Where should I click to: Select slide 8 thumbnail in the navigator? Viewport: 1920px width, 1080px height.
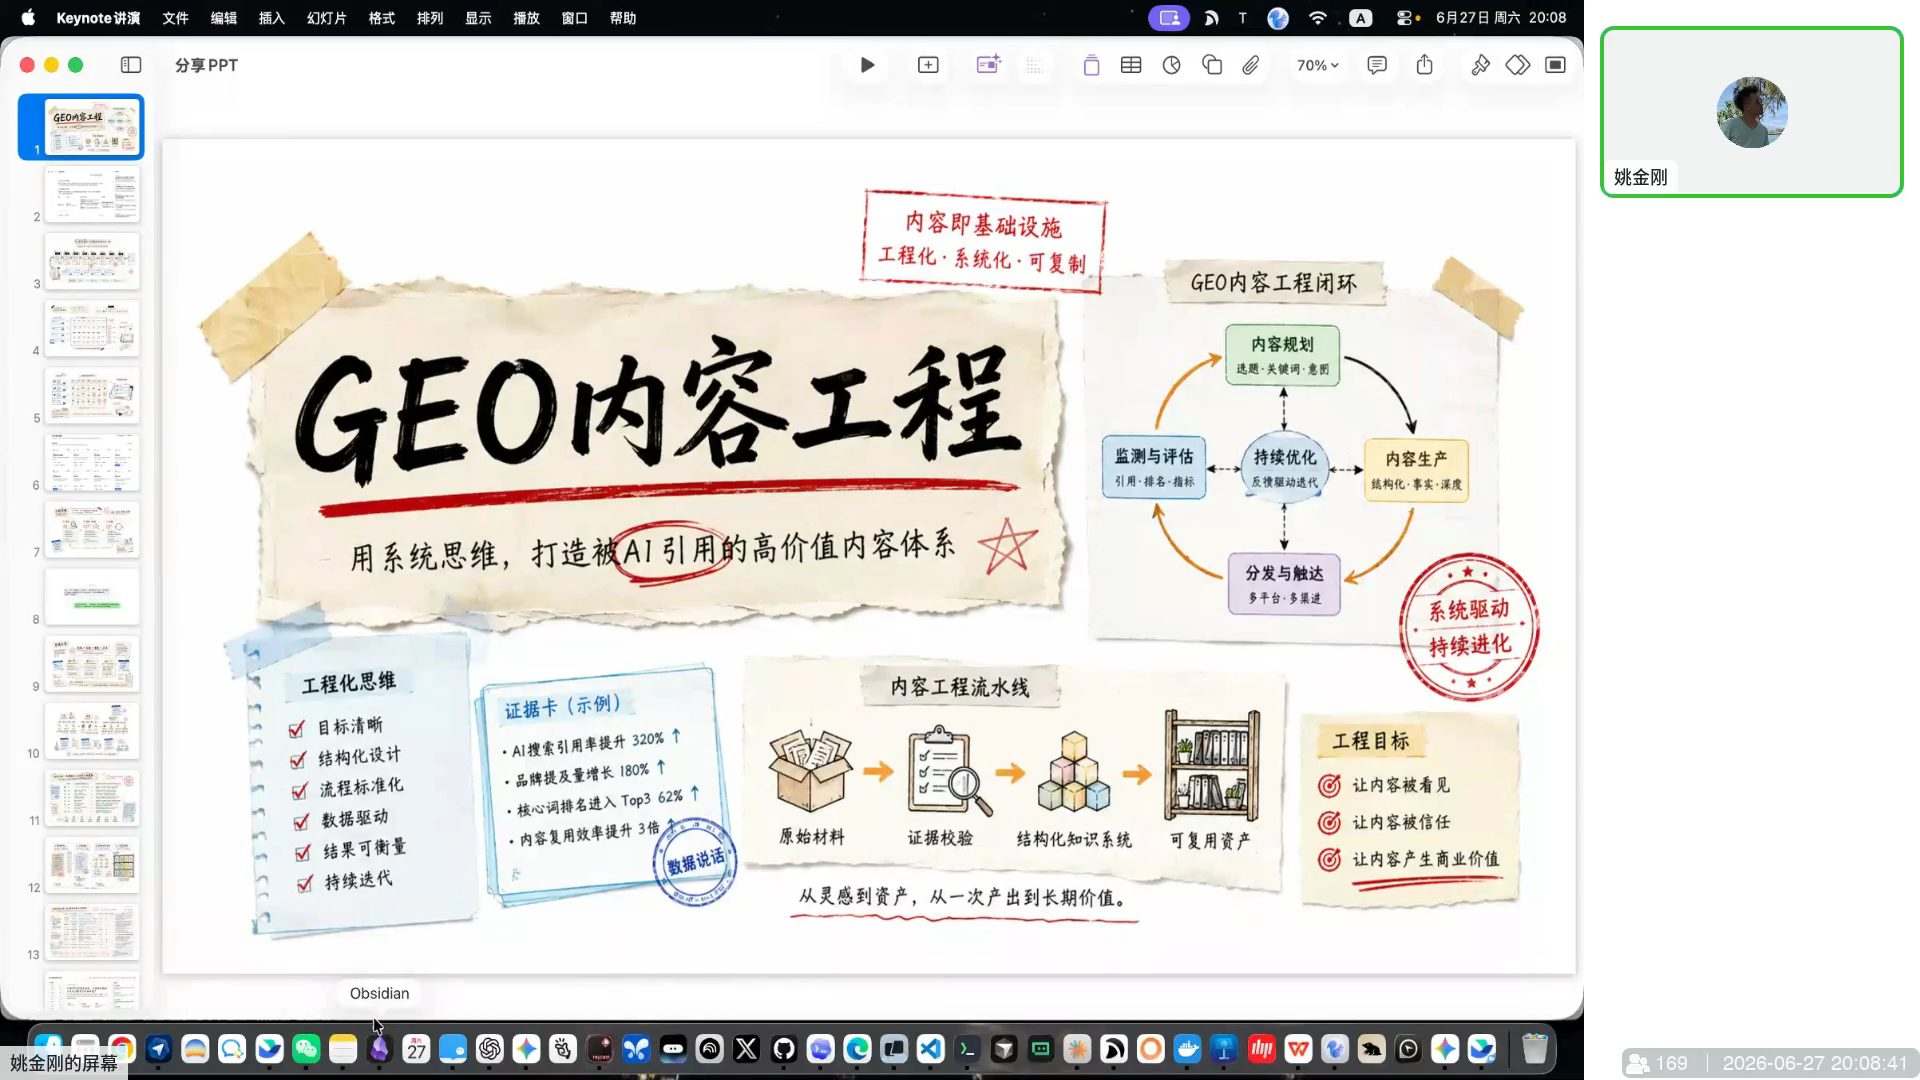tap(92, 597)
